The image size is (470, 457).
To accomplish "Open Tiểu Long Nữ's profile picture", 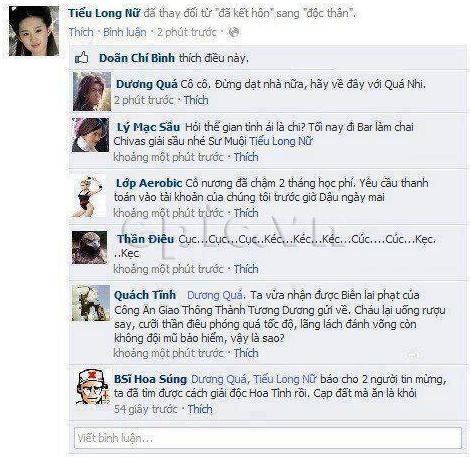I will (34, 31).
